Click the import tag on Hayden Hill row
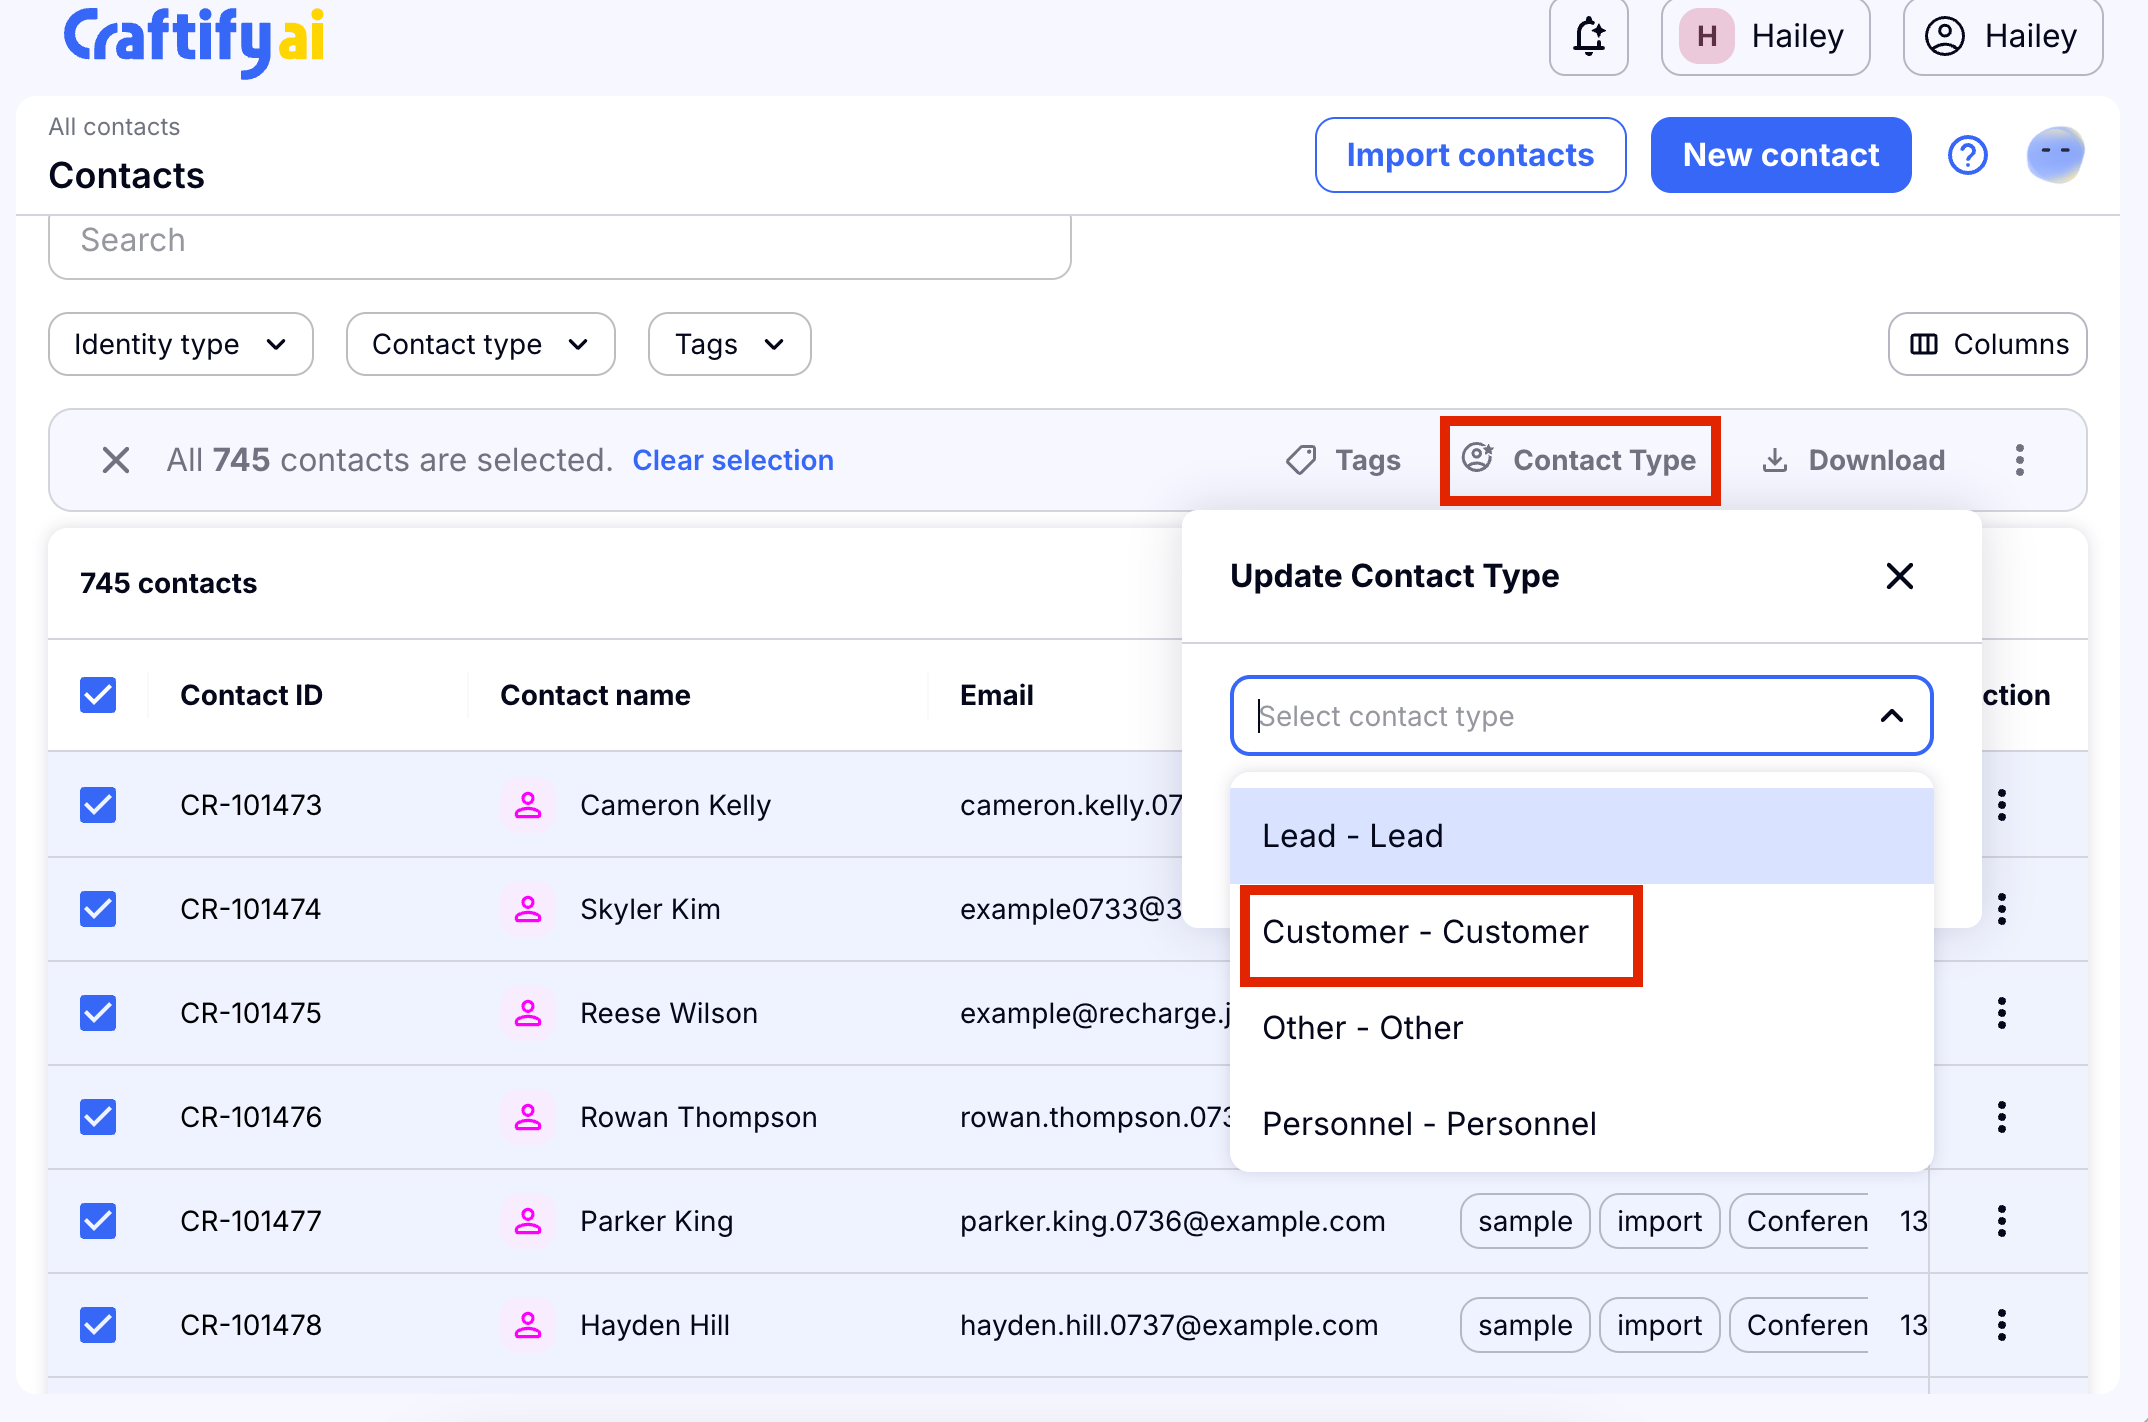The height and width of the screenshot is (1422, 2148). [1659, 1325]
